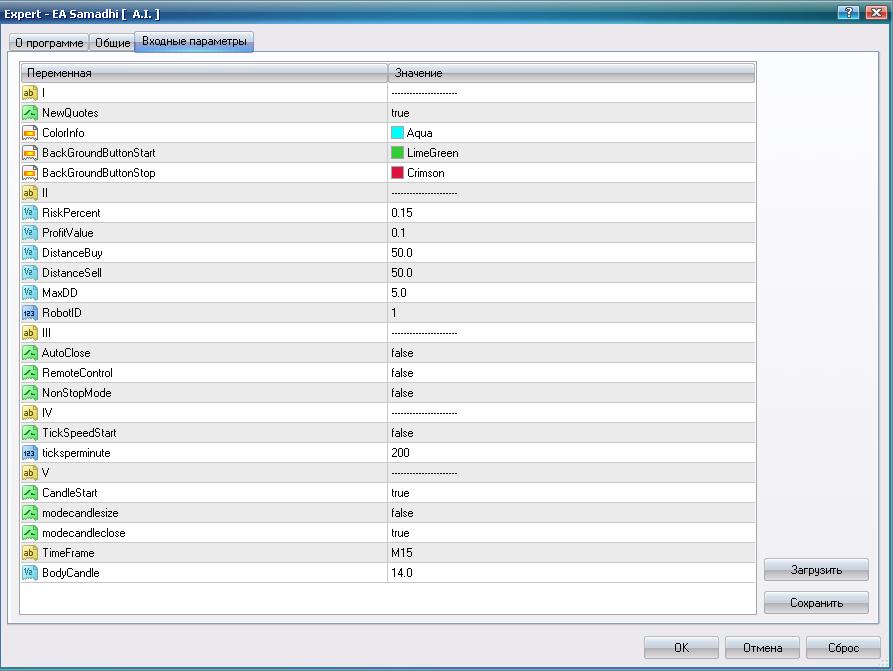Click the help question mark button
Viewport: 893px width, 671px height.
point(849,13)
